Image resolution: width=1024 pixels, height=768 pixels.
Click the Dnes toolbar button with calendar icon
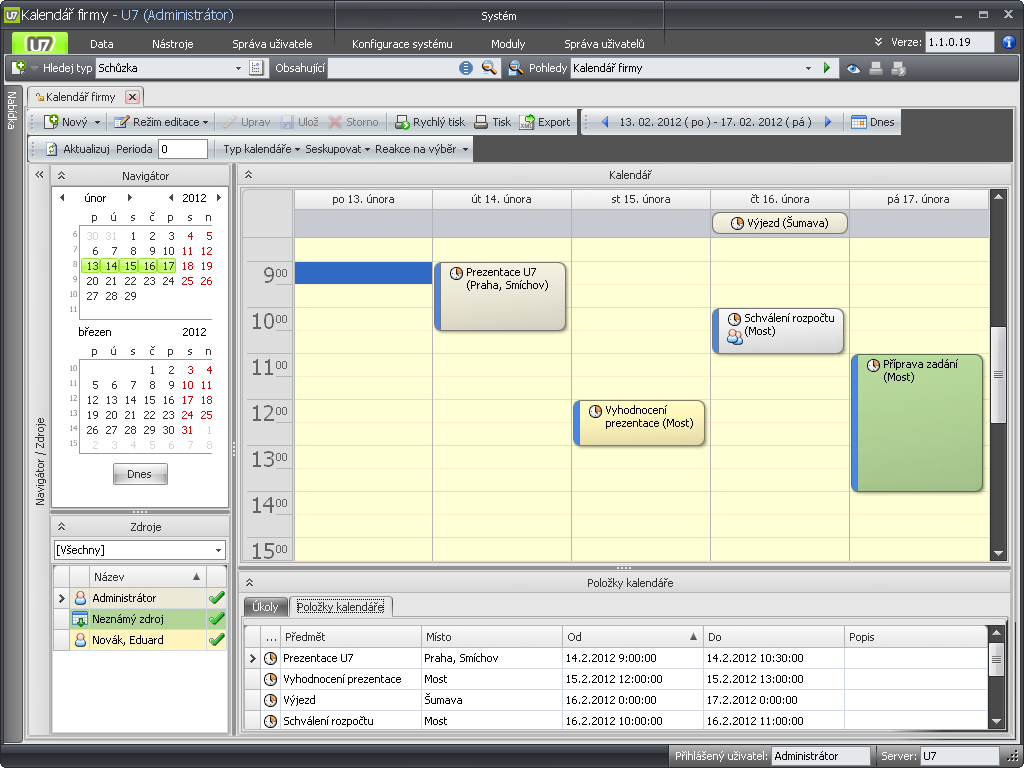[x=872, y=122]
